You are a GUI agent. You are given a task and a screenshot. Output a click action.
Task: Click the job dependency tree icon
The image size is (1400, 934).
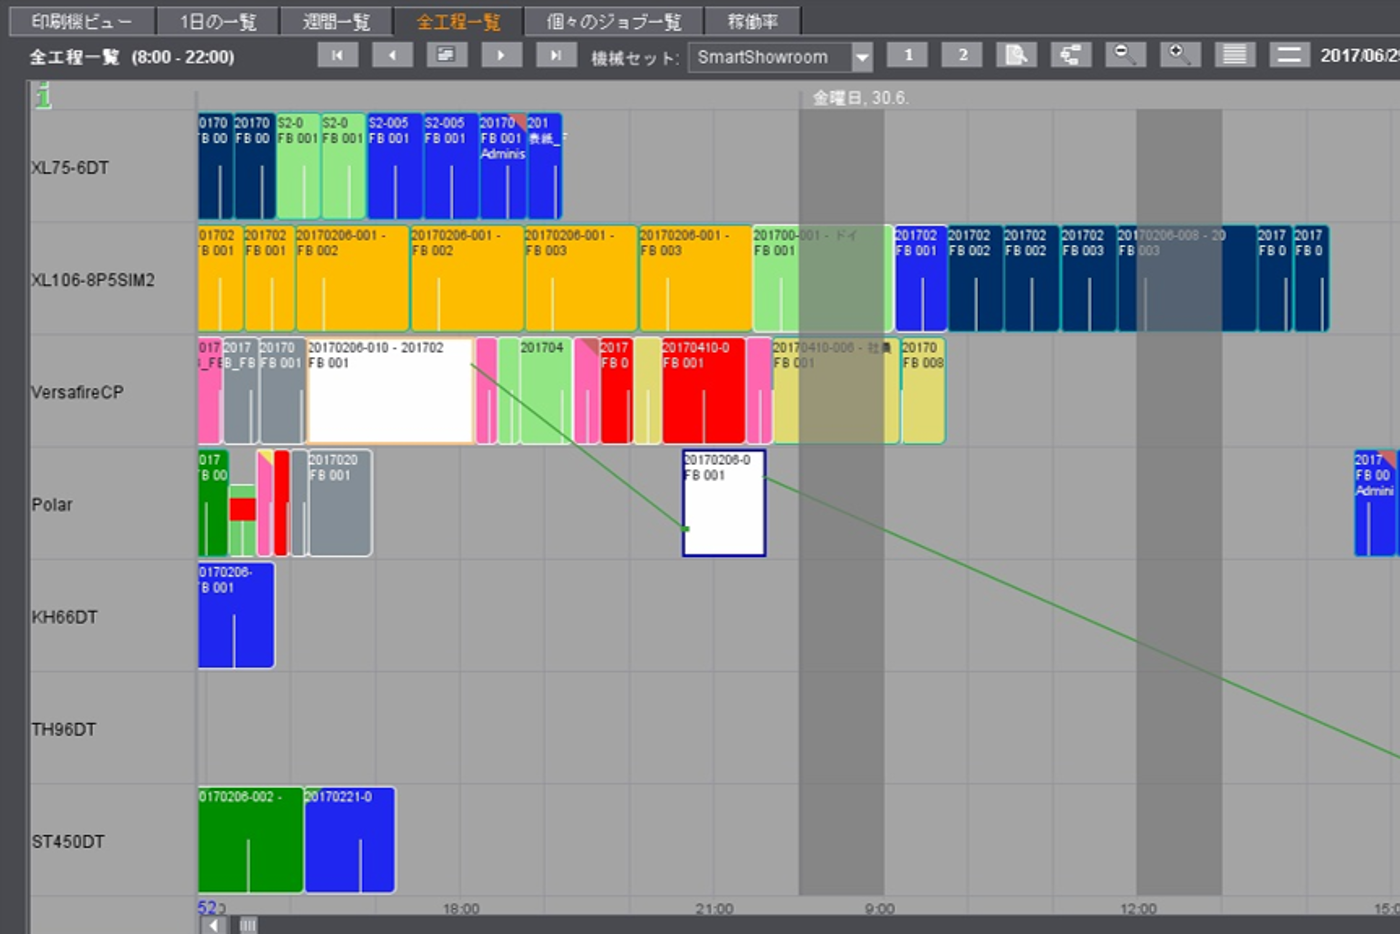click(x=1071, y=56)
